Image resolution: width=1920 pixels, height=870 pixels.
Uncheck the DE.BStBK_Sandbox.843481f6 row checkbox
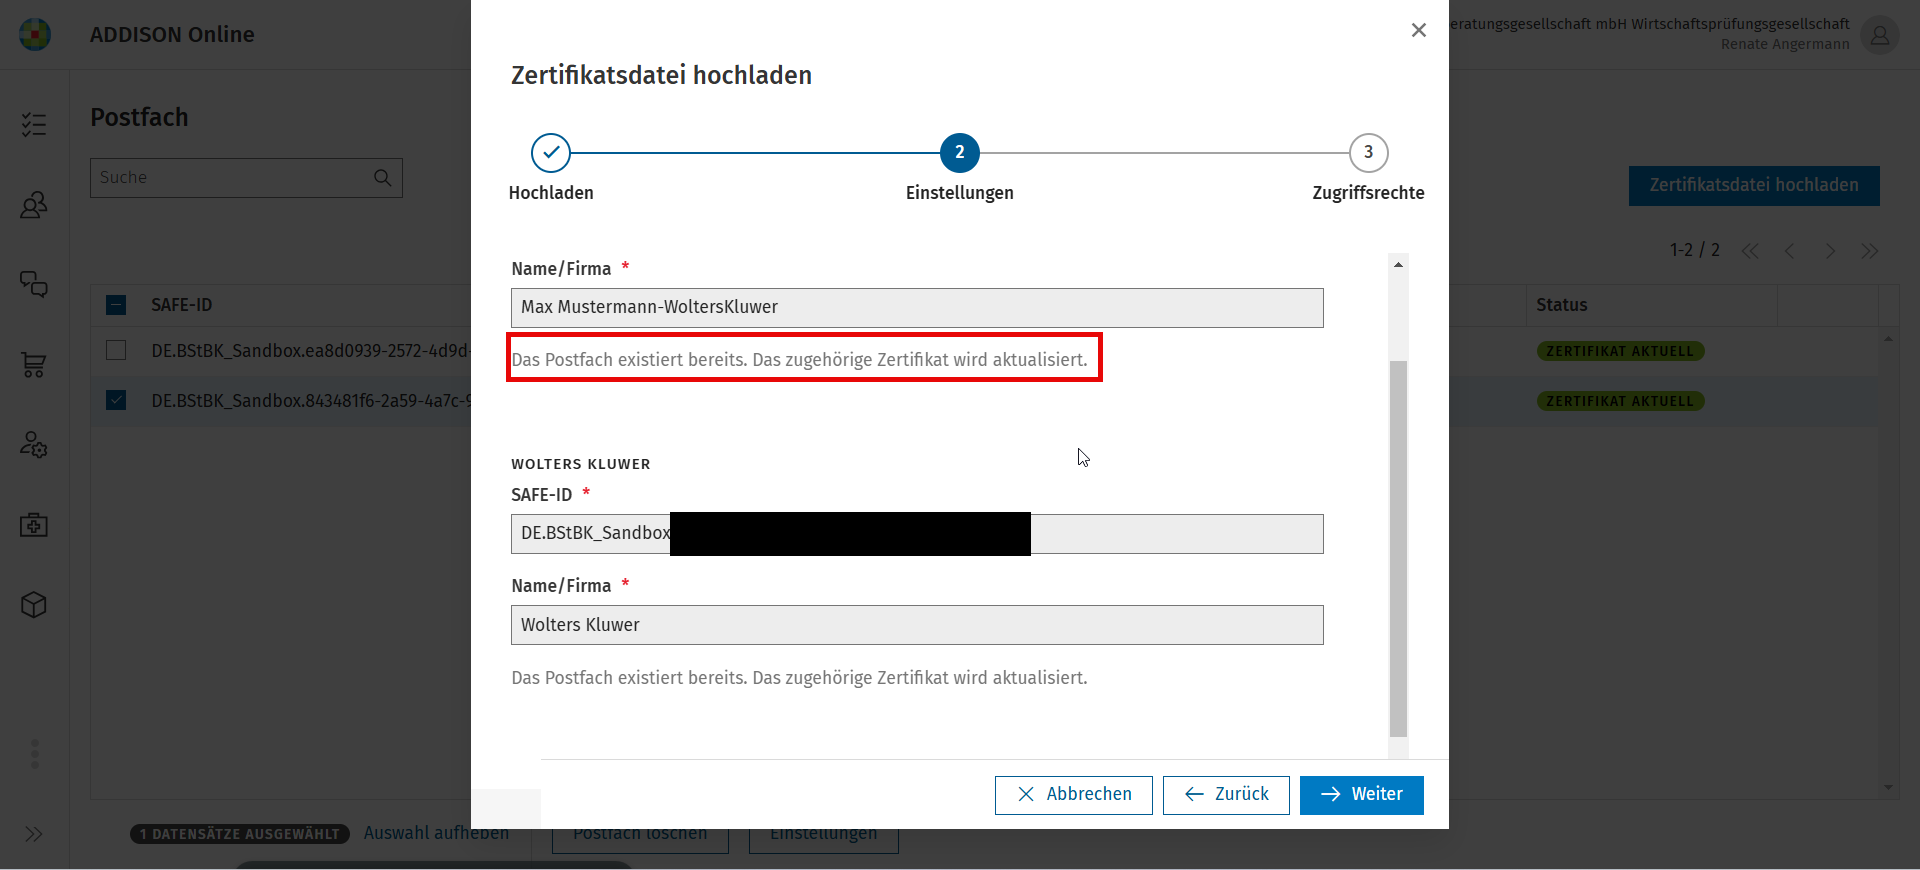point(116,400)
